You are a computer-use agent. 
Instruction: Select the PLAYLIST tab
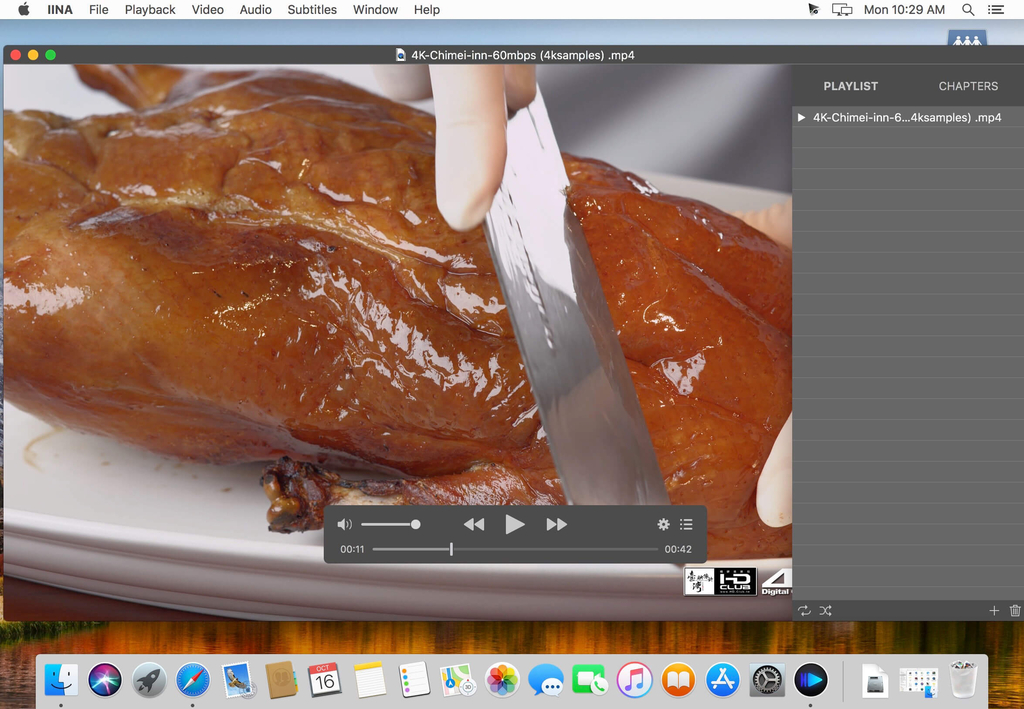pos(850,86)
